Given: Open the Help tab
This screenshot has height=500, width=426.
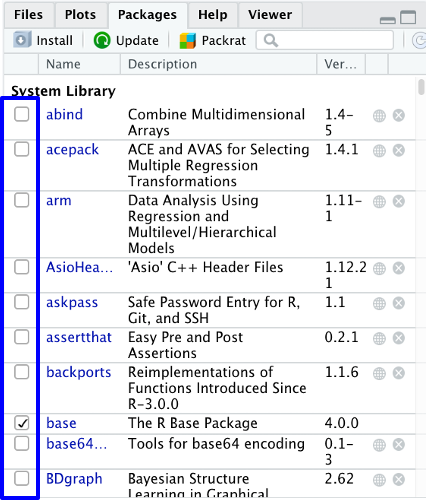Looking at the screenshot, I should click(x=213, y=15).
